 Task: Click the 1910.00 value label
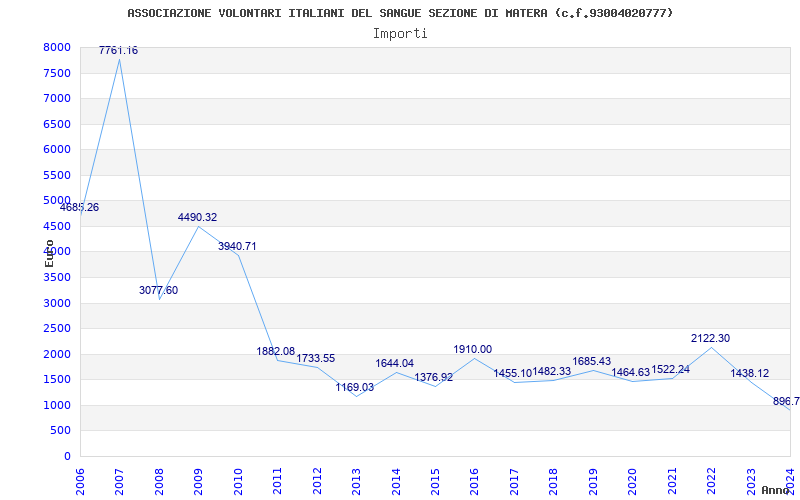473,349
